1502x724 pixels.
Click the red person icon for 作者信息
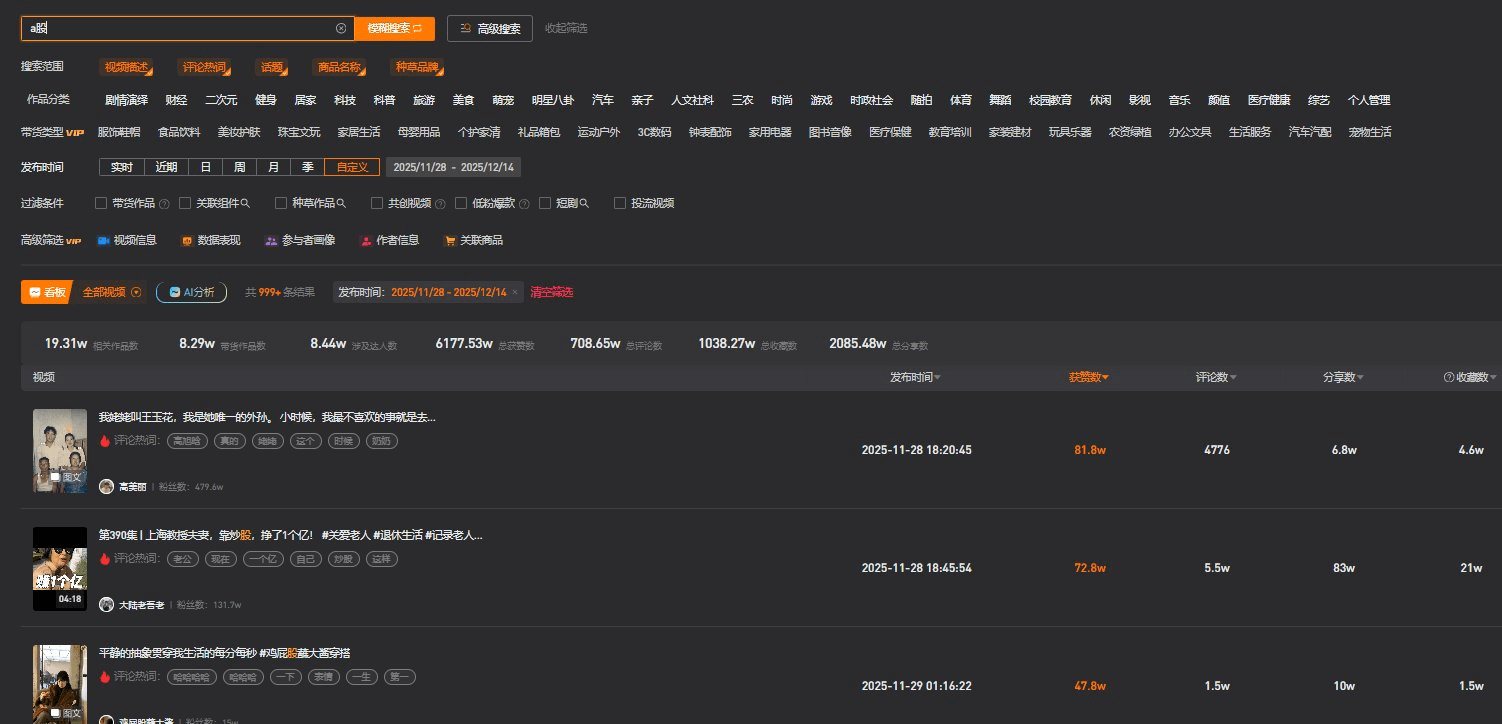366,241
